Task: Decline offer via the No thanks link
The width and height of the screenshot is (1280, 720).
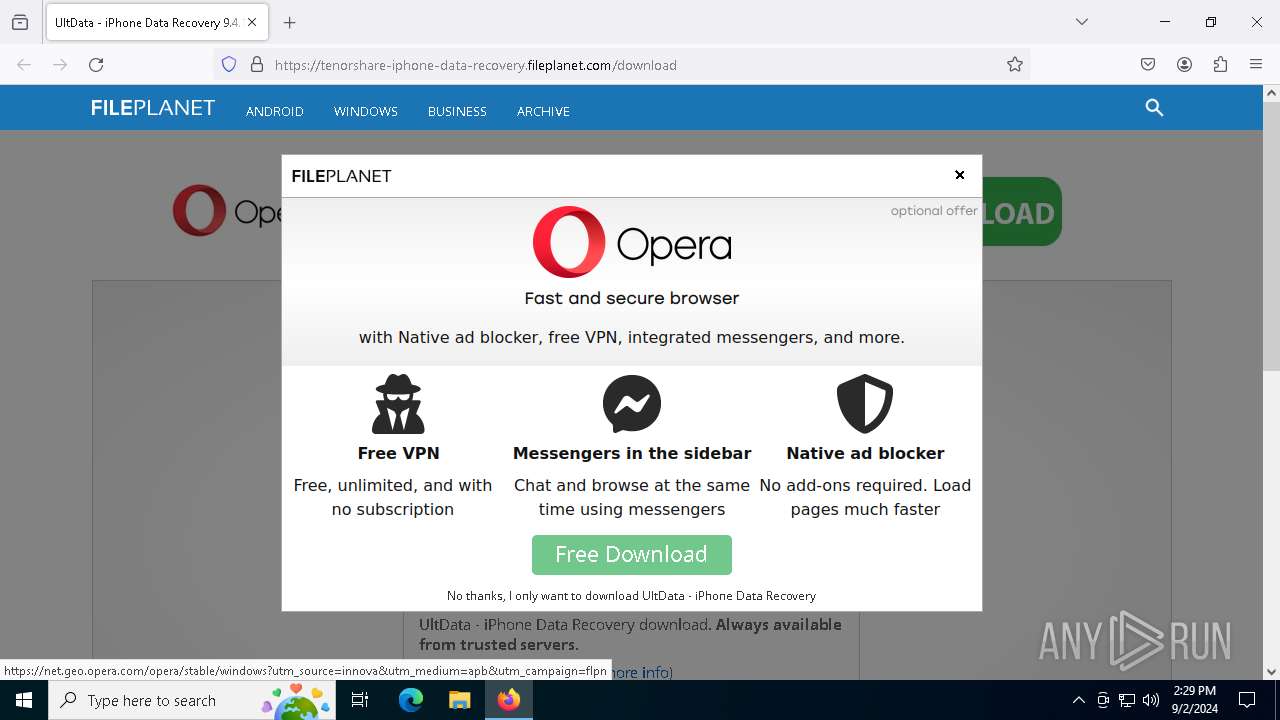Action: [x=631, y=595]
